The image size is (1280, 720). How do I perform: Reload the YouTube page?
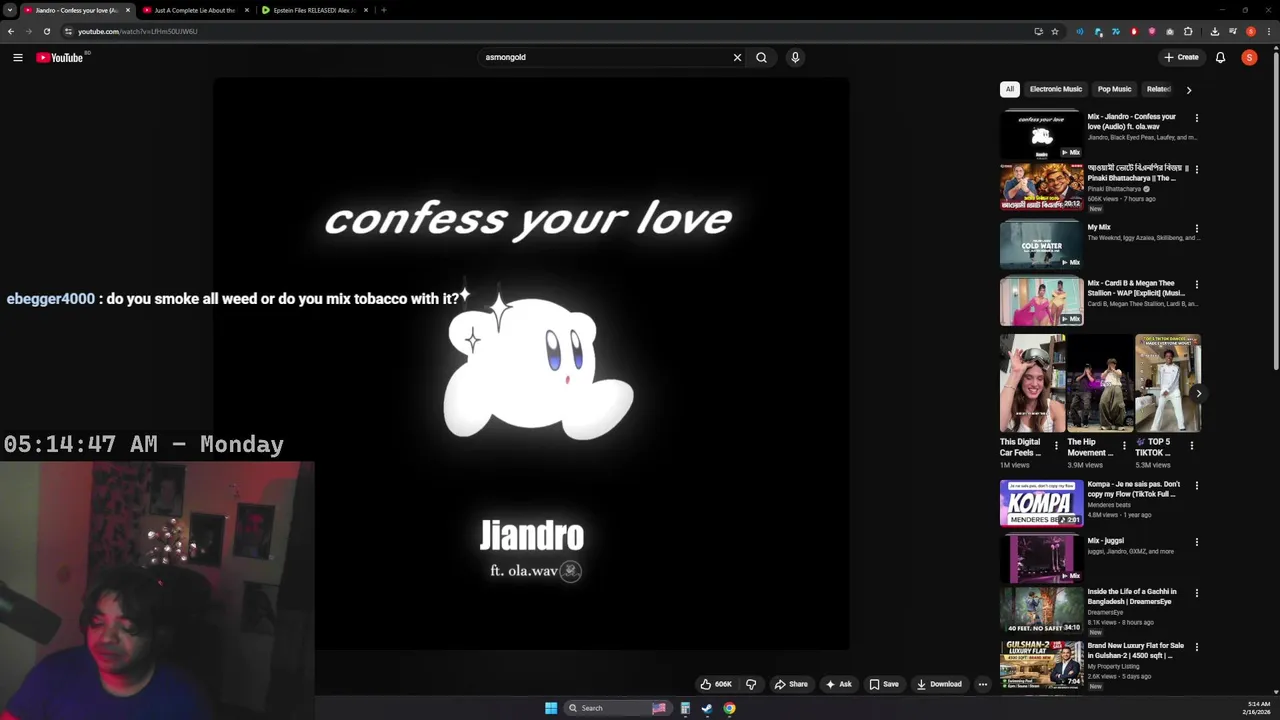tap(46, 31)
